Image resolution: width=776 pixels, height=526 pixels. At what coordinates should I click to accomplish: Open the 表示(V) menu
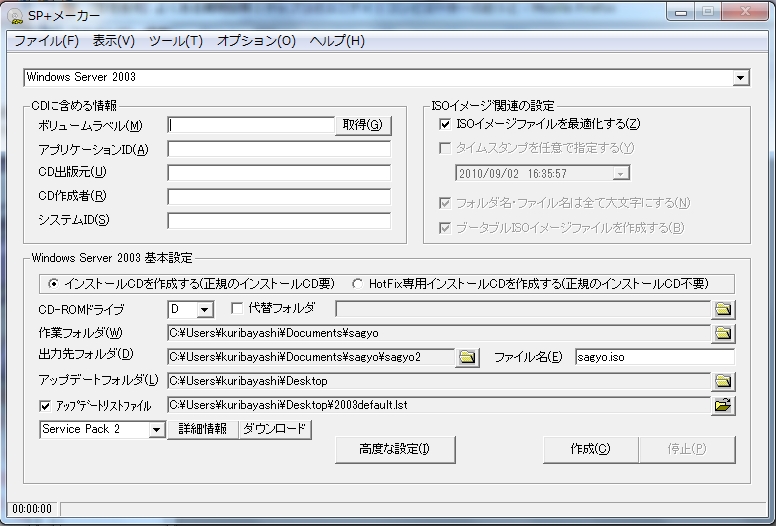pyautogui.click(x=114, y=41)
